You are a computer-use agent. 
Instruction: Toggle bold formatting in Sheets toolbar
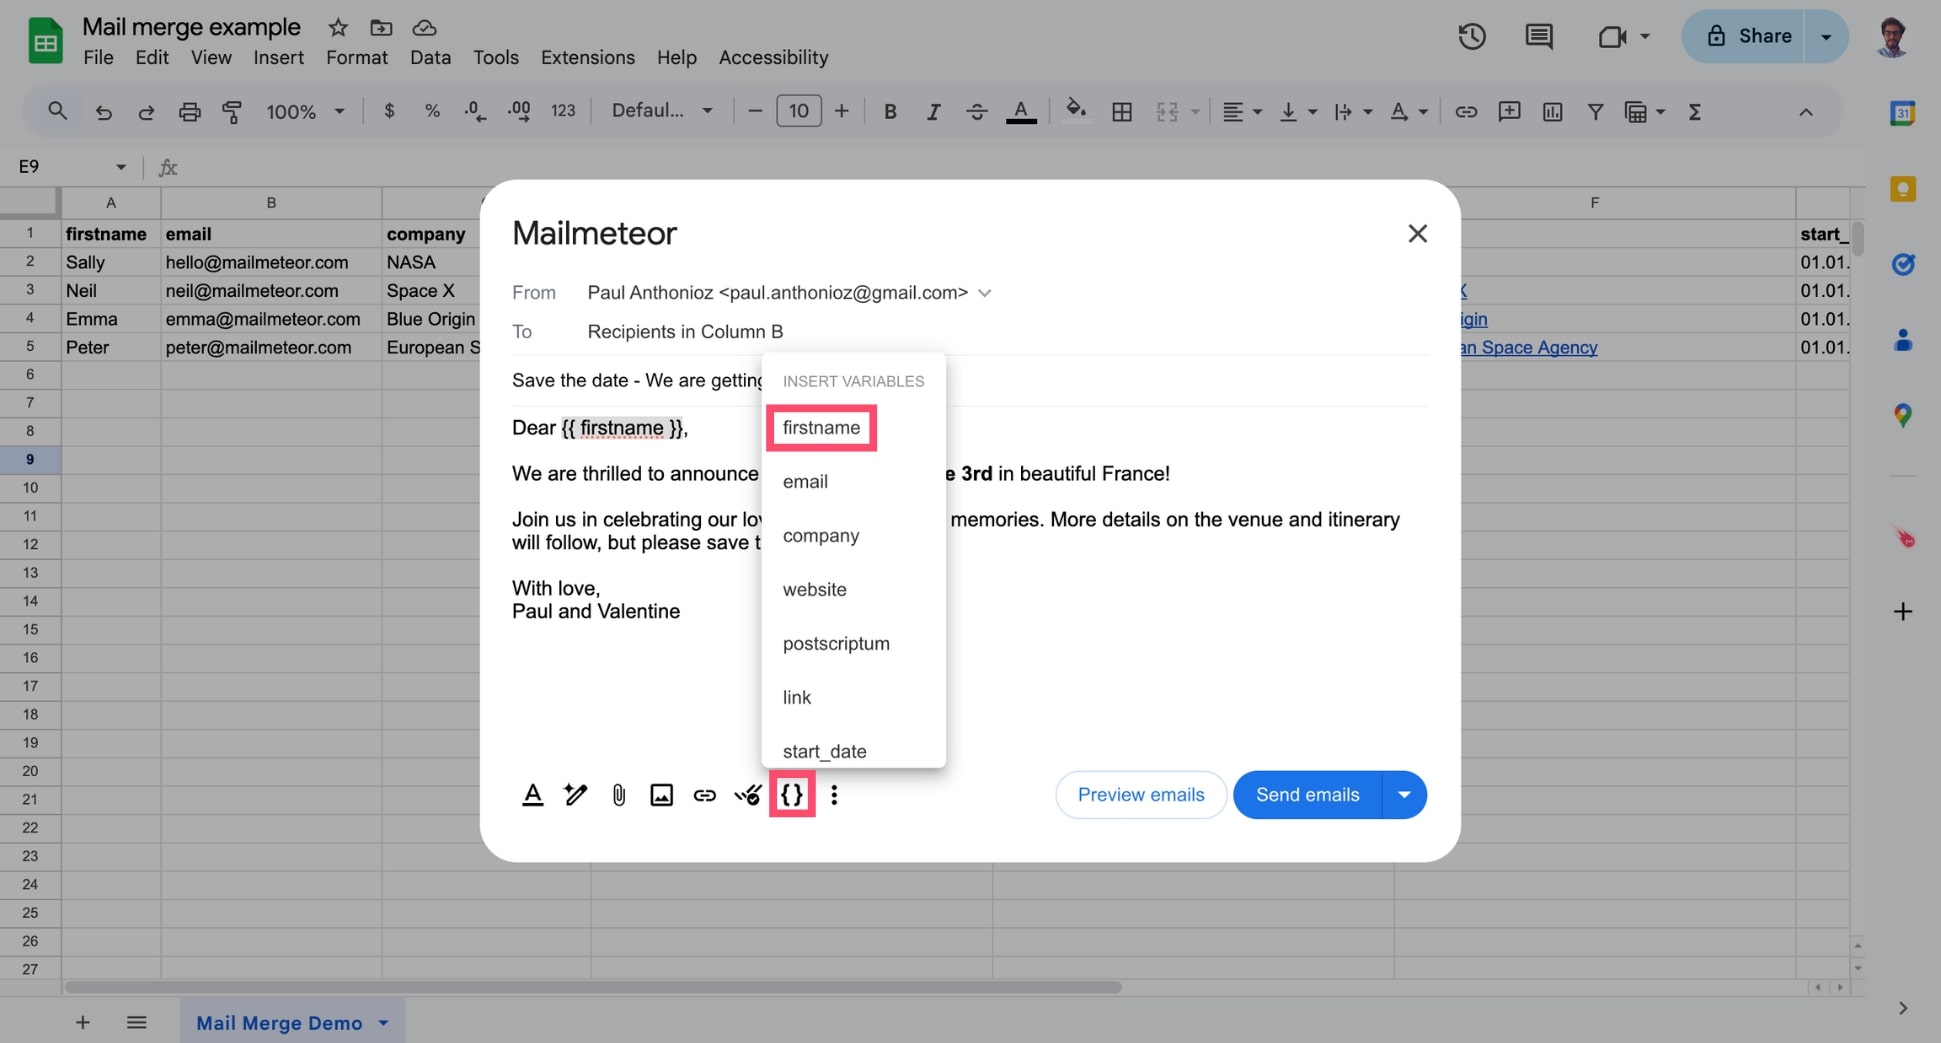(889, 111)
